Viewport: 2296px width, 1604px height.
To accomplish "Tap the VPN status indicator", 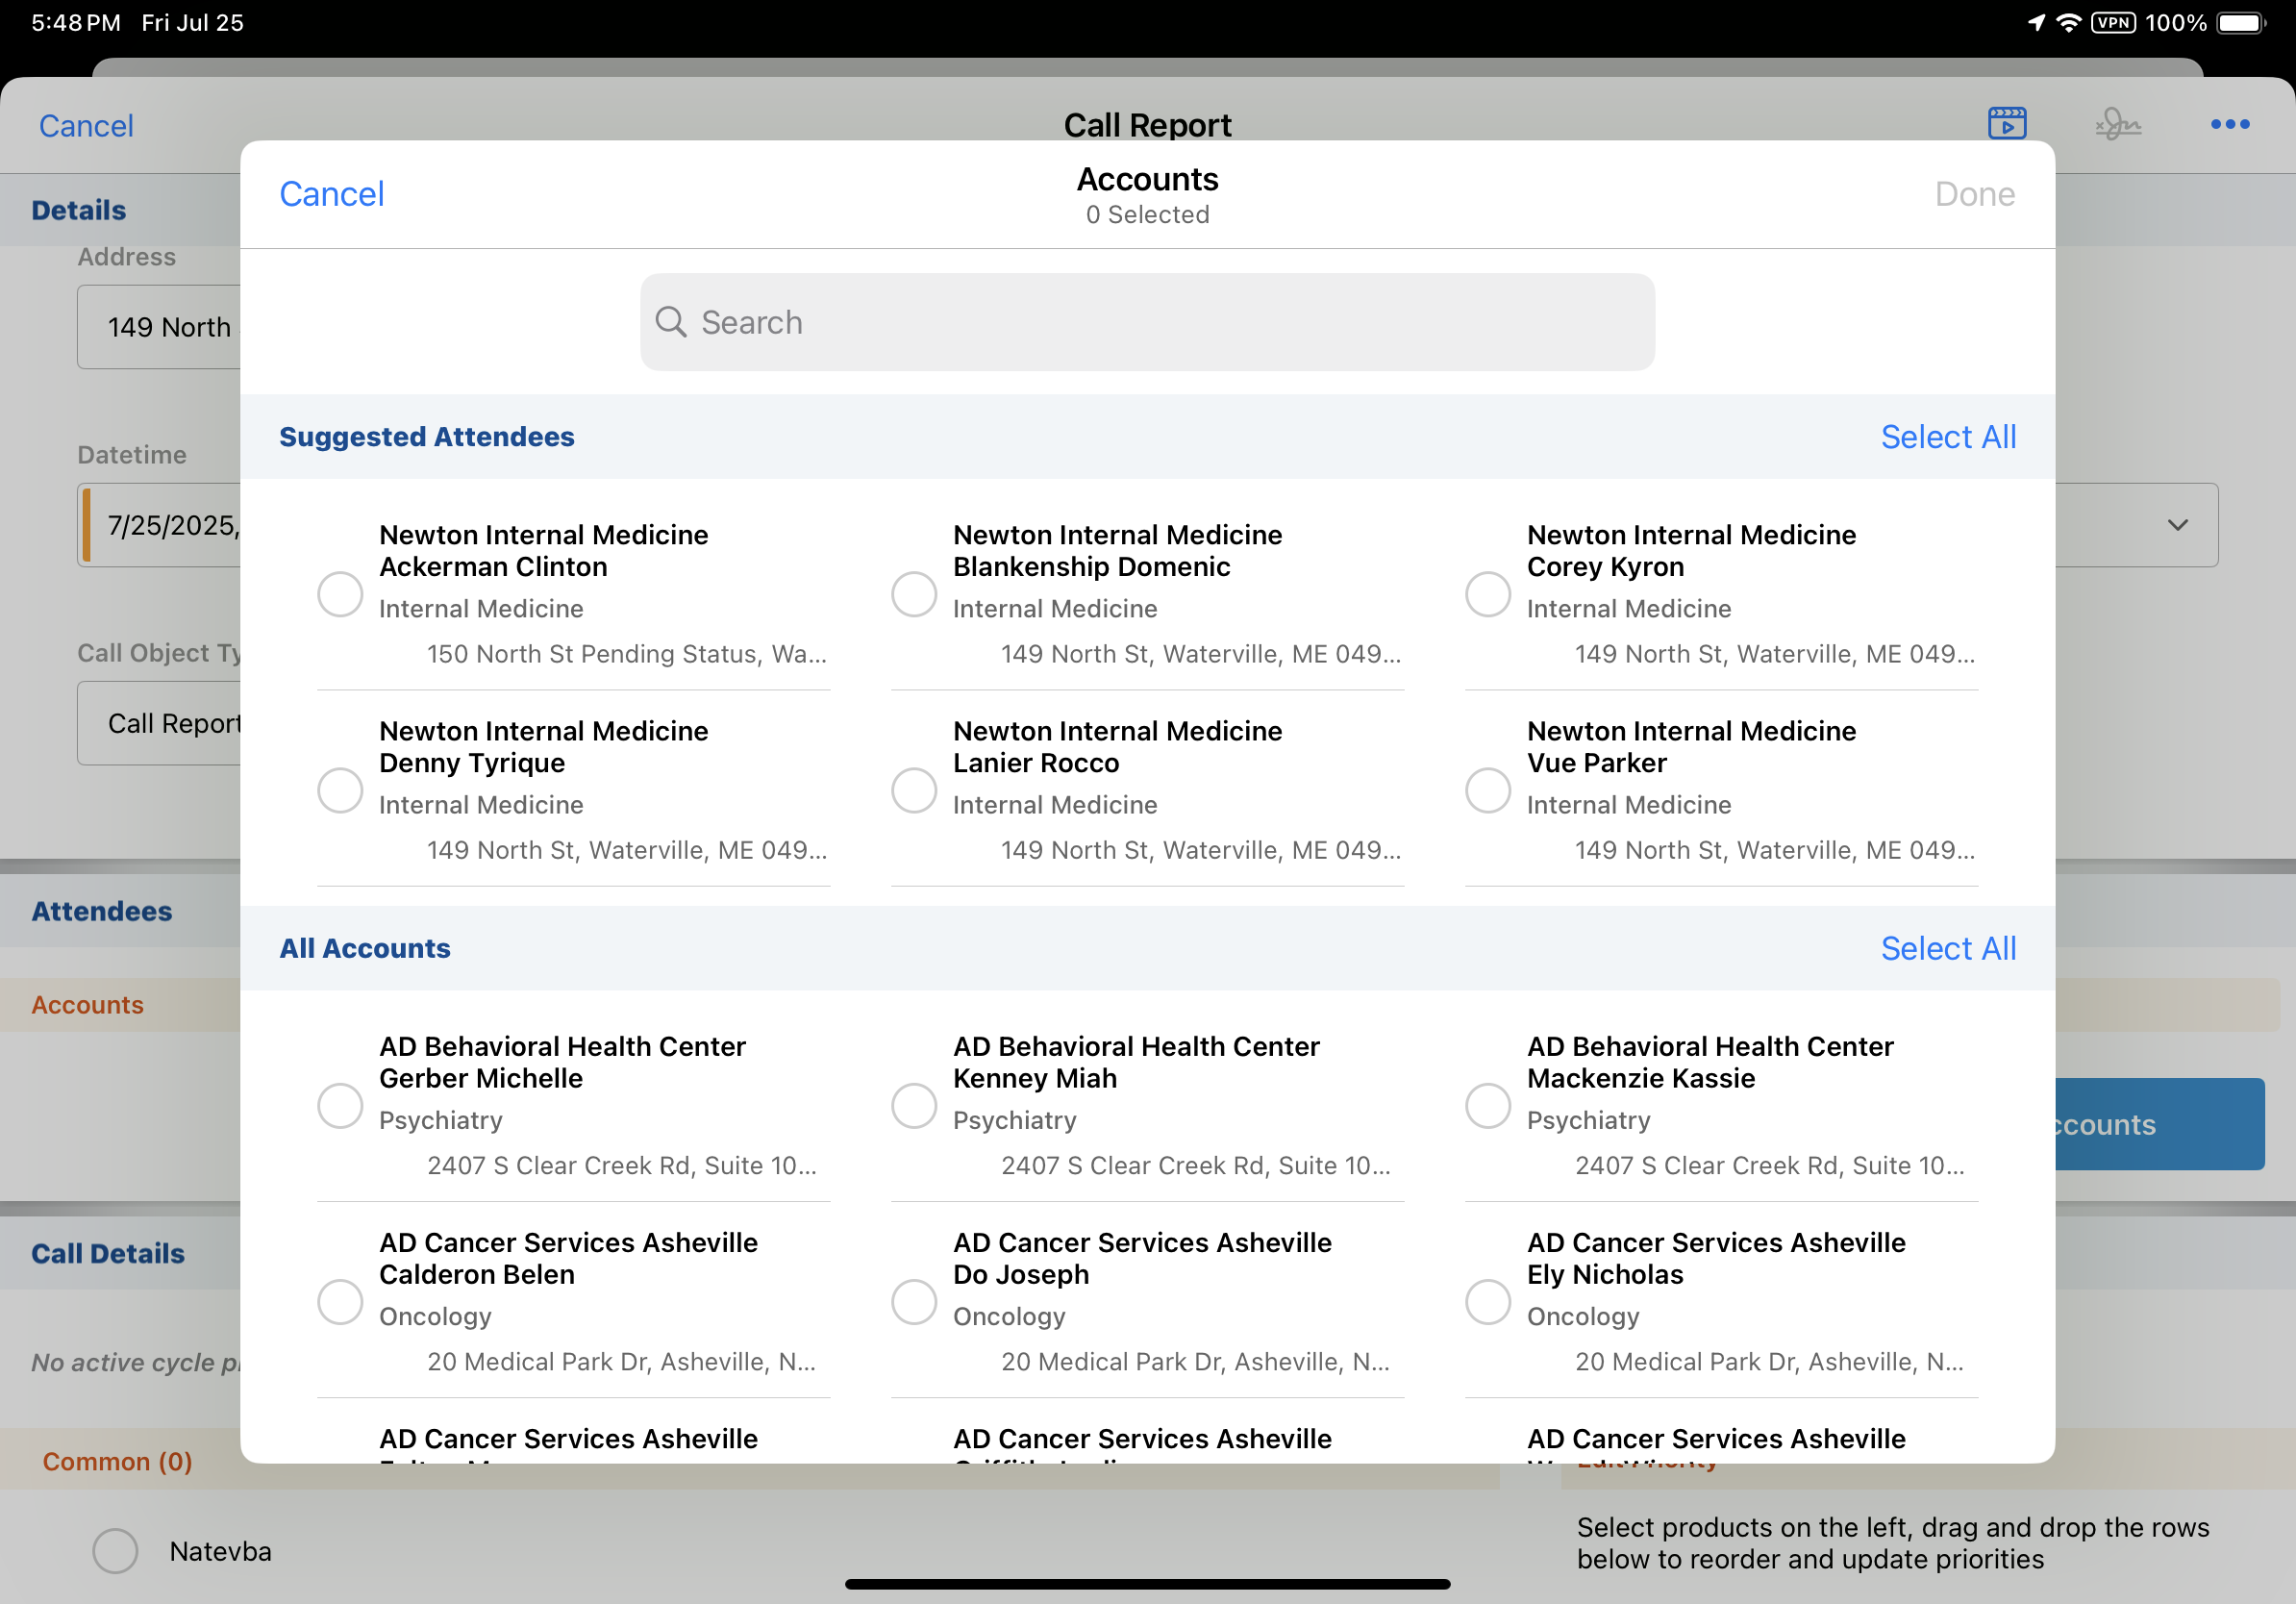I will coord(2113,22).
